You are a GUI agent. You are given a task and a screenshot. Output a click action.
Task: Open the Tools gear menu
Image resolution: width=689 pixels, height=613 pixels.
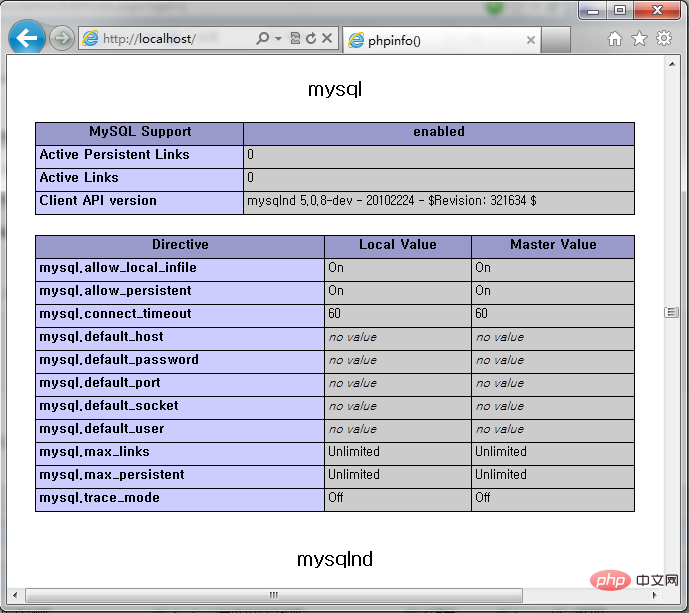pos(664,38)
